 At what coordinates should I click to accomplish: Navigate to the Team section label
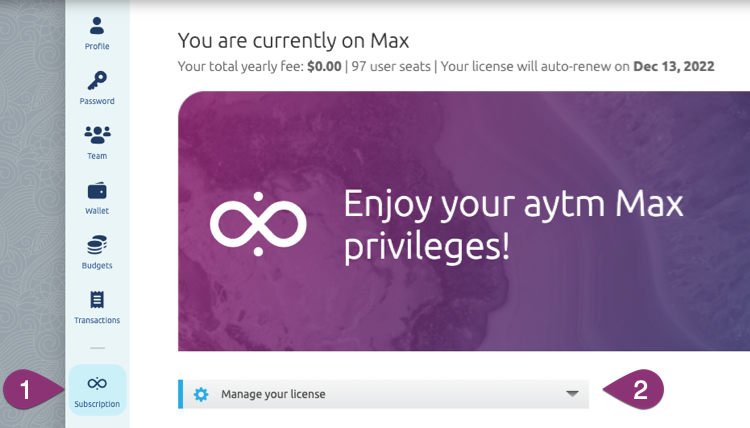(x=97, y=156)
